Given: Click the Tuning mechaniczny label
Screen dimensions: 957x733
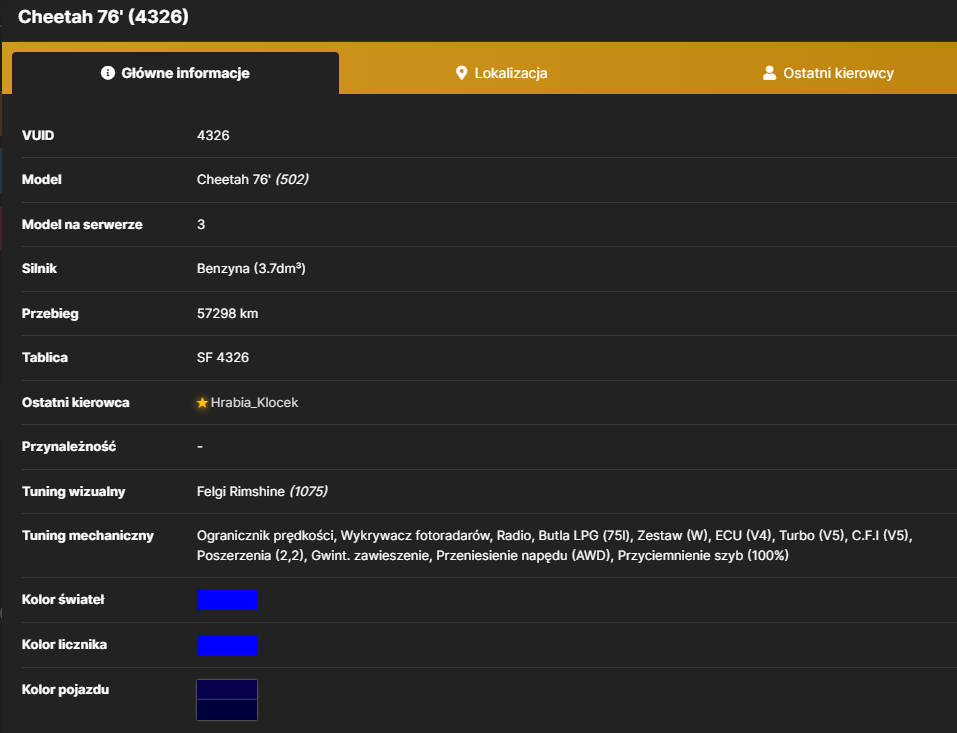Looking at the screenshot, I should [x=88, y=536].
